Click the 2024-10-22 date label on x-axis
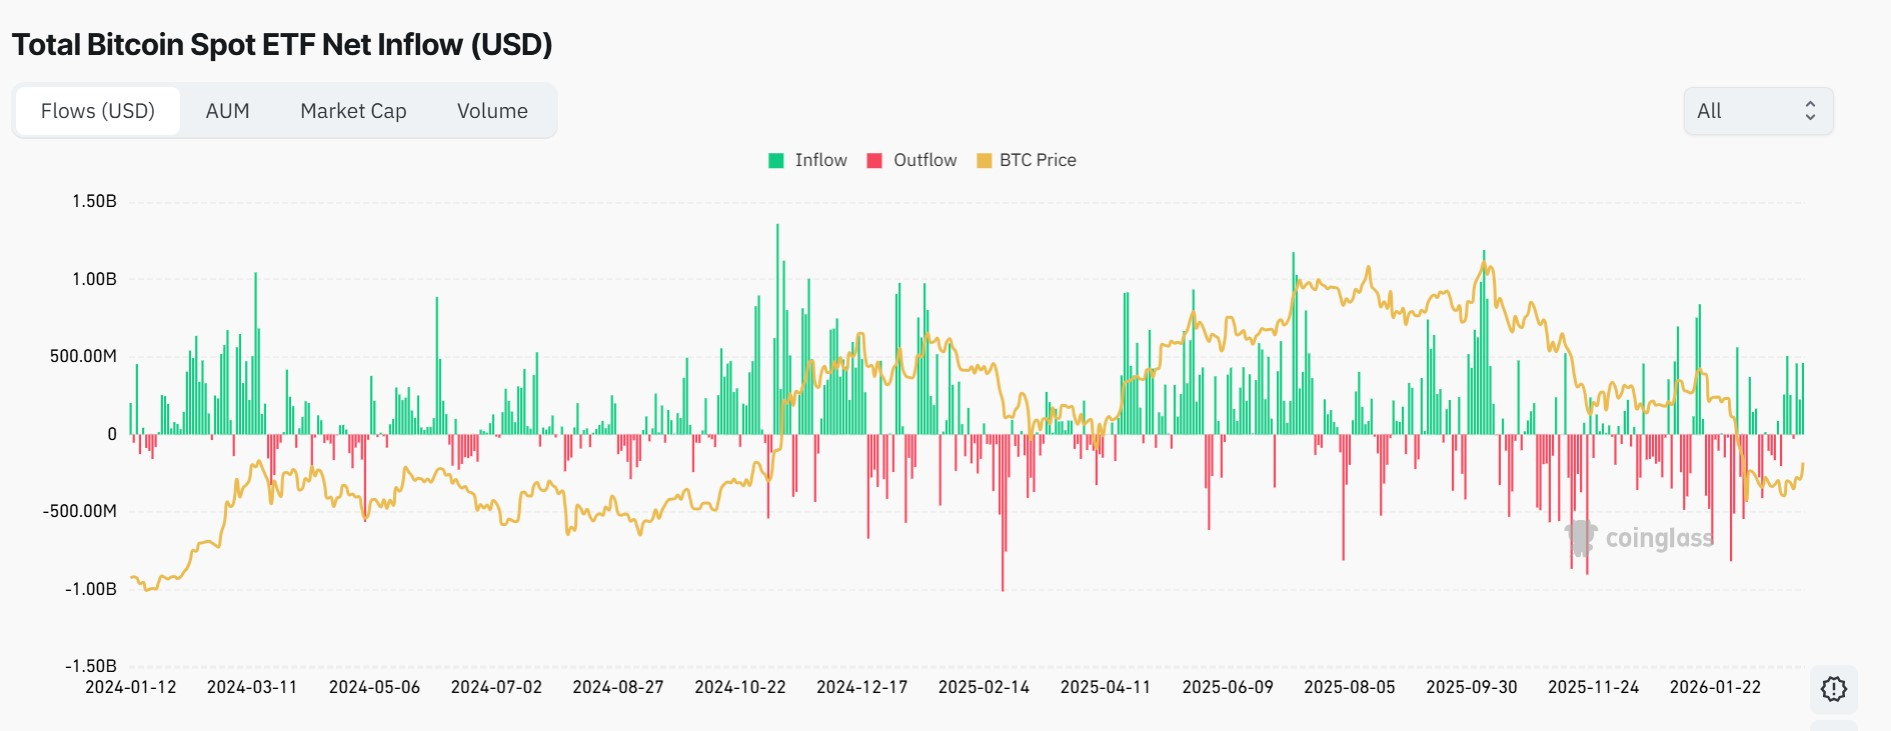Screen dimensions: 1891x731 point(740,687)
